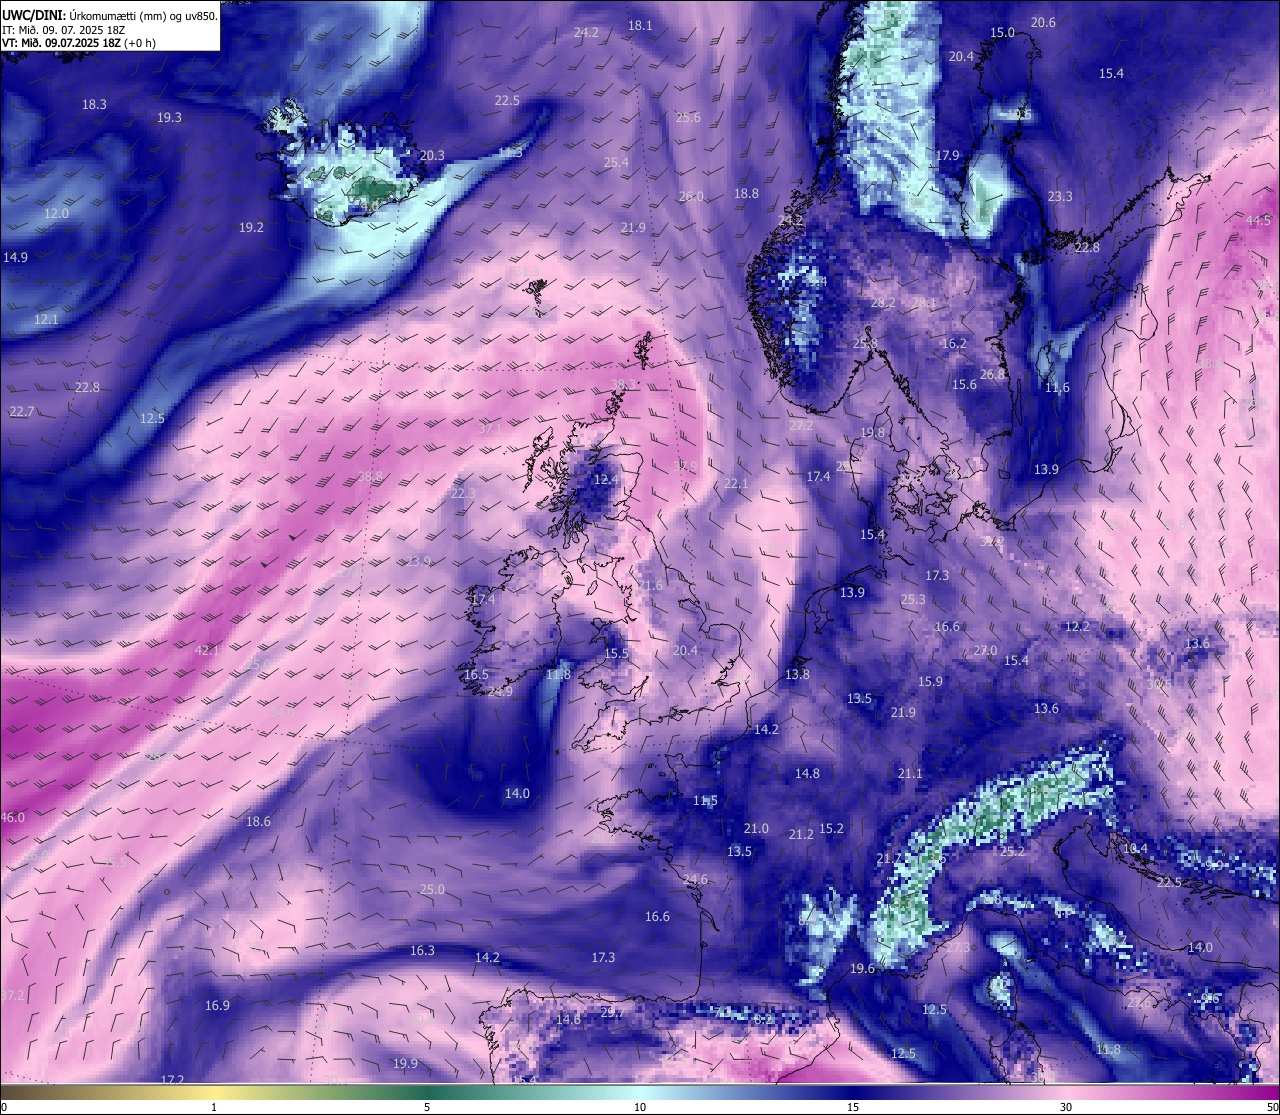Select the 25.0 map value

pos(432,889)
